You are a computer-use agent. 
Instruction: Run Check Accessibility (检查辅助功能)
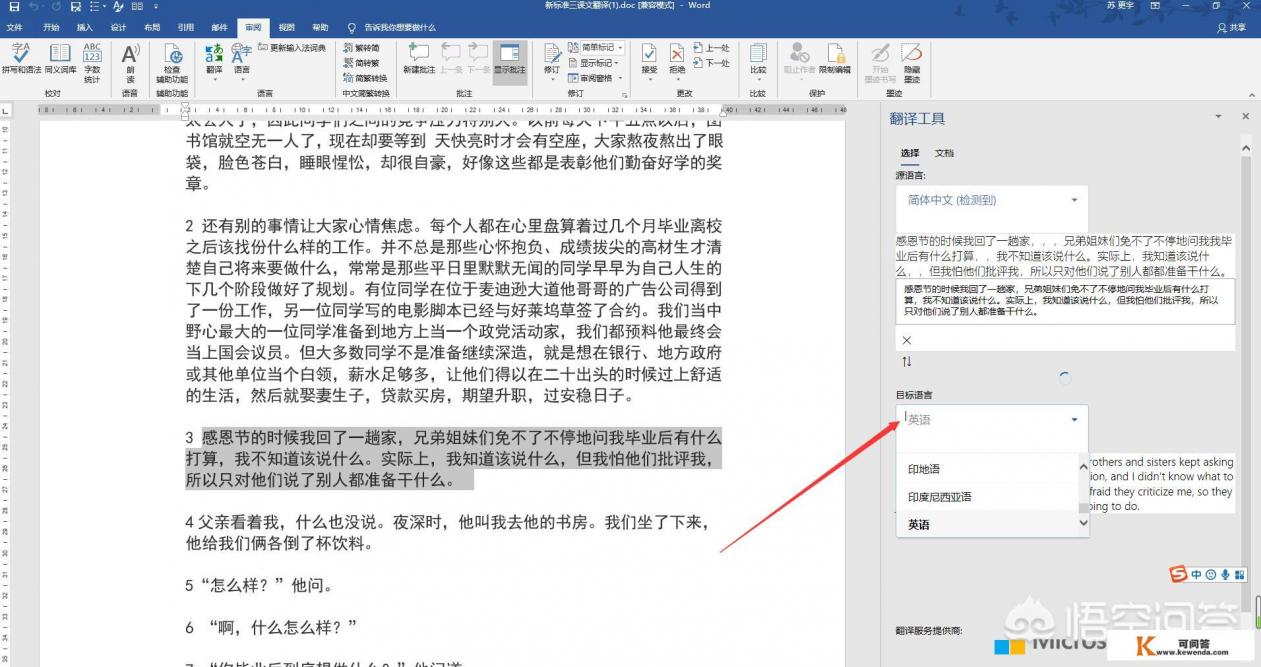(172, 61)
